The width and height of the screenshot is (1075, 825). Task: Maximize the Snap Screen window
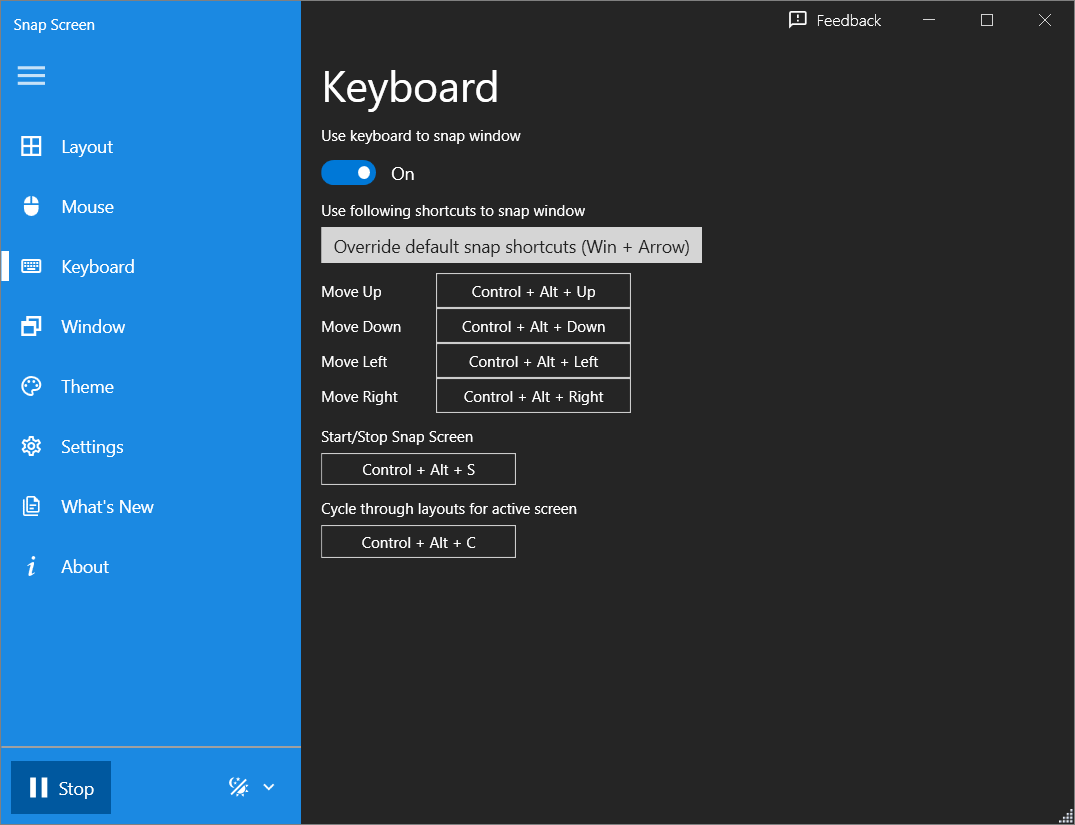pos(987,20)
